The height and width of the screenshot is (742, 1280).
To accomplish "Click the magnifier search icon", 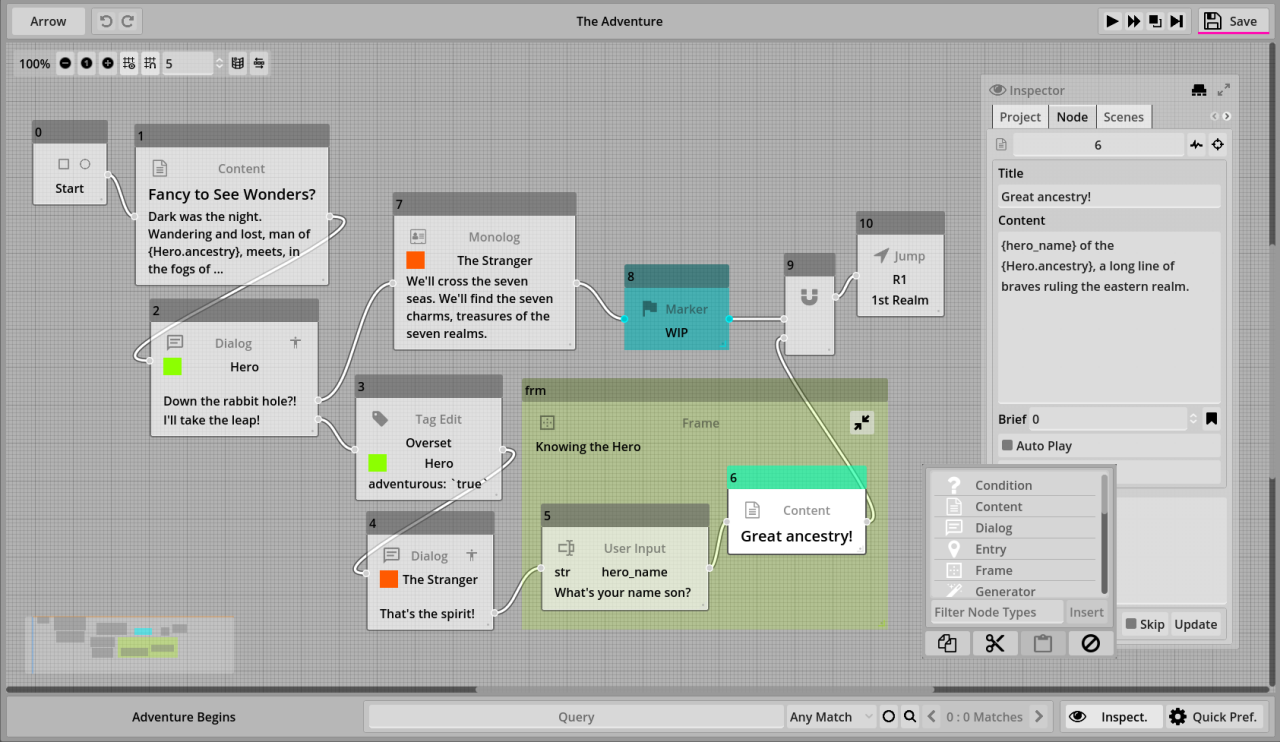I will (x=910, y=717).
